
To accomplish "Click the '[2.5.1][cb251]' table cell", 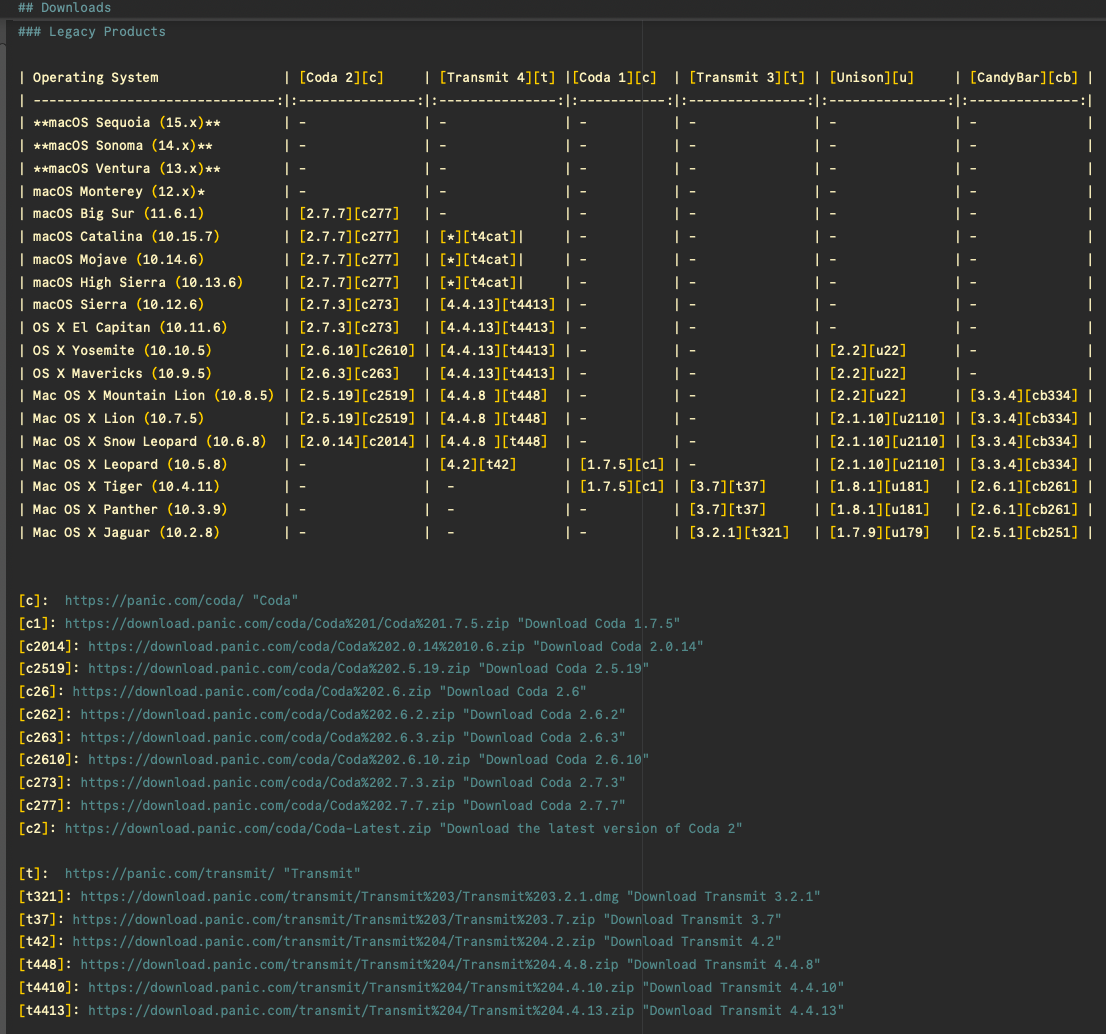I will click(1024, 533).
